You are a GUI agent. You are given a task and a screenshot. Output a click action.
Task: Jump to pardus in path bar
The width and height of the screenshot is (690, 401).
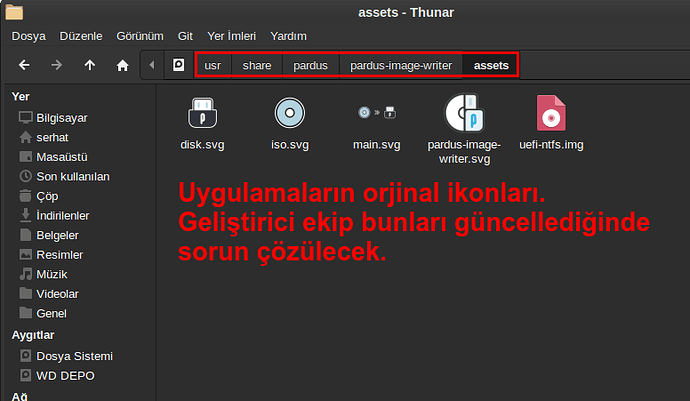pos(311,65)
